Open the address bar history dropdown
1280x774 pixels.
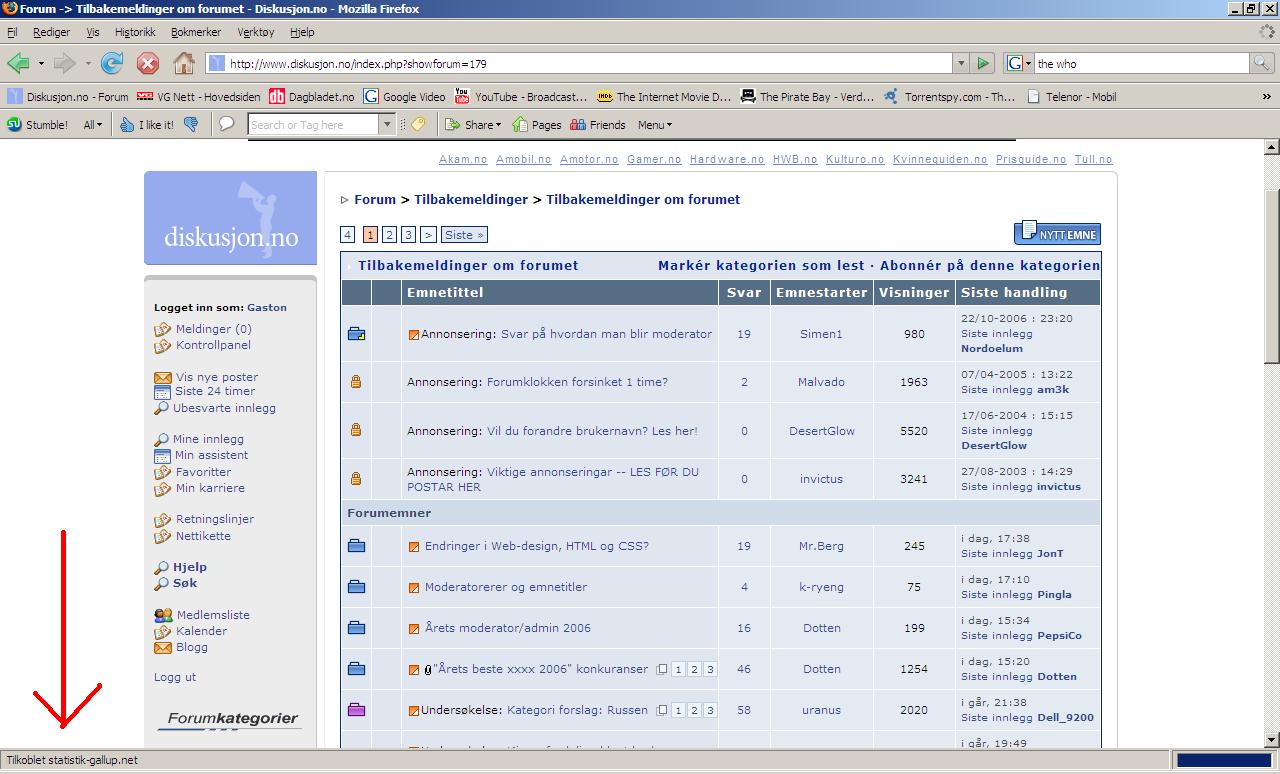pyautogui.click(x=961, y=63)
